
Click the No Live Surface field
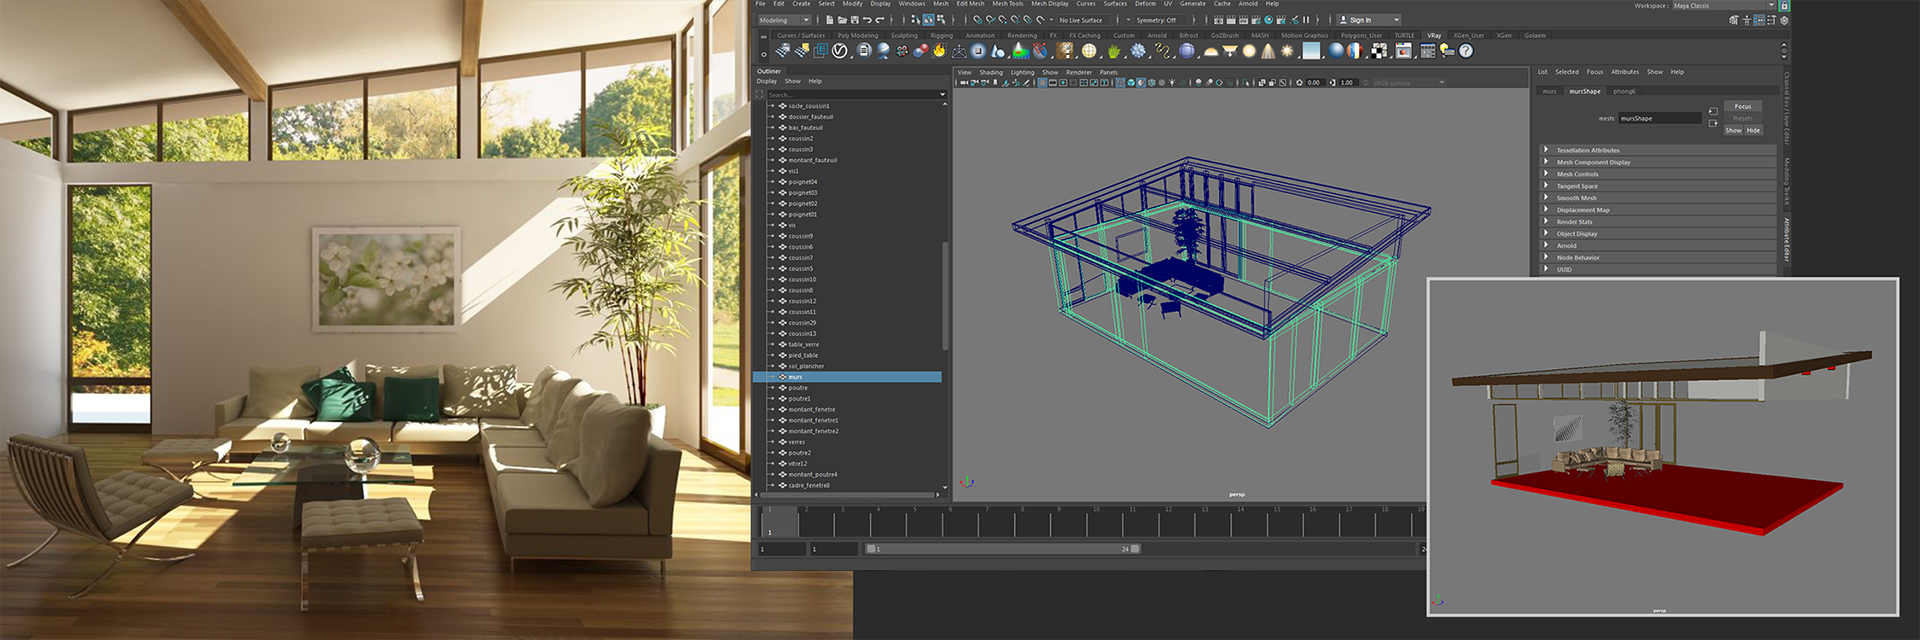(x=1084, y=20)
